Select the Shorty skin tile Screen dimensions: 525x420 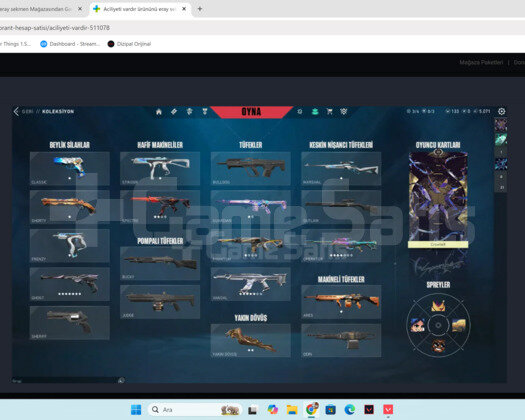point(70,207)
